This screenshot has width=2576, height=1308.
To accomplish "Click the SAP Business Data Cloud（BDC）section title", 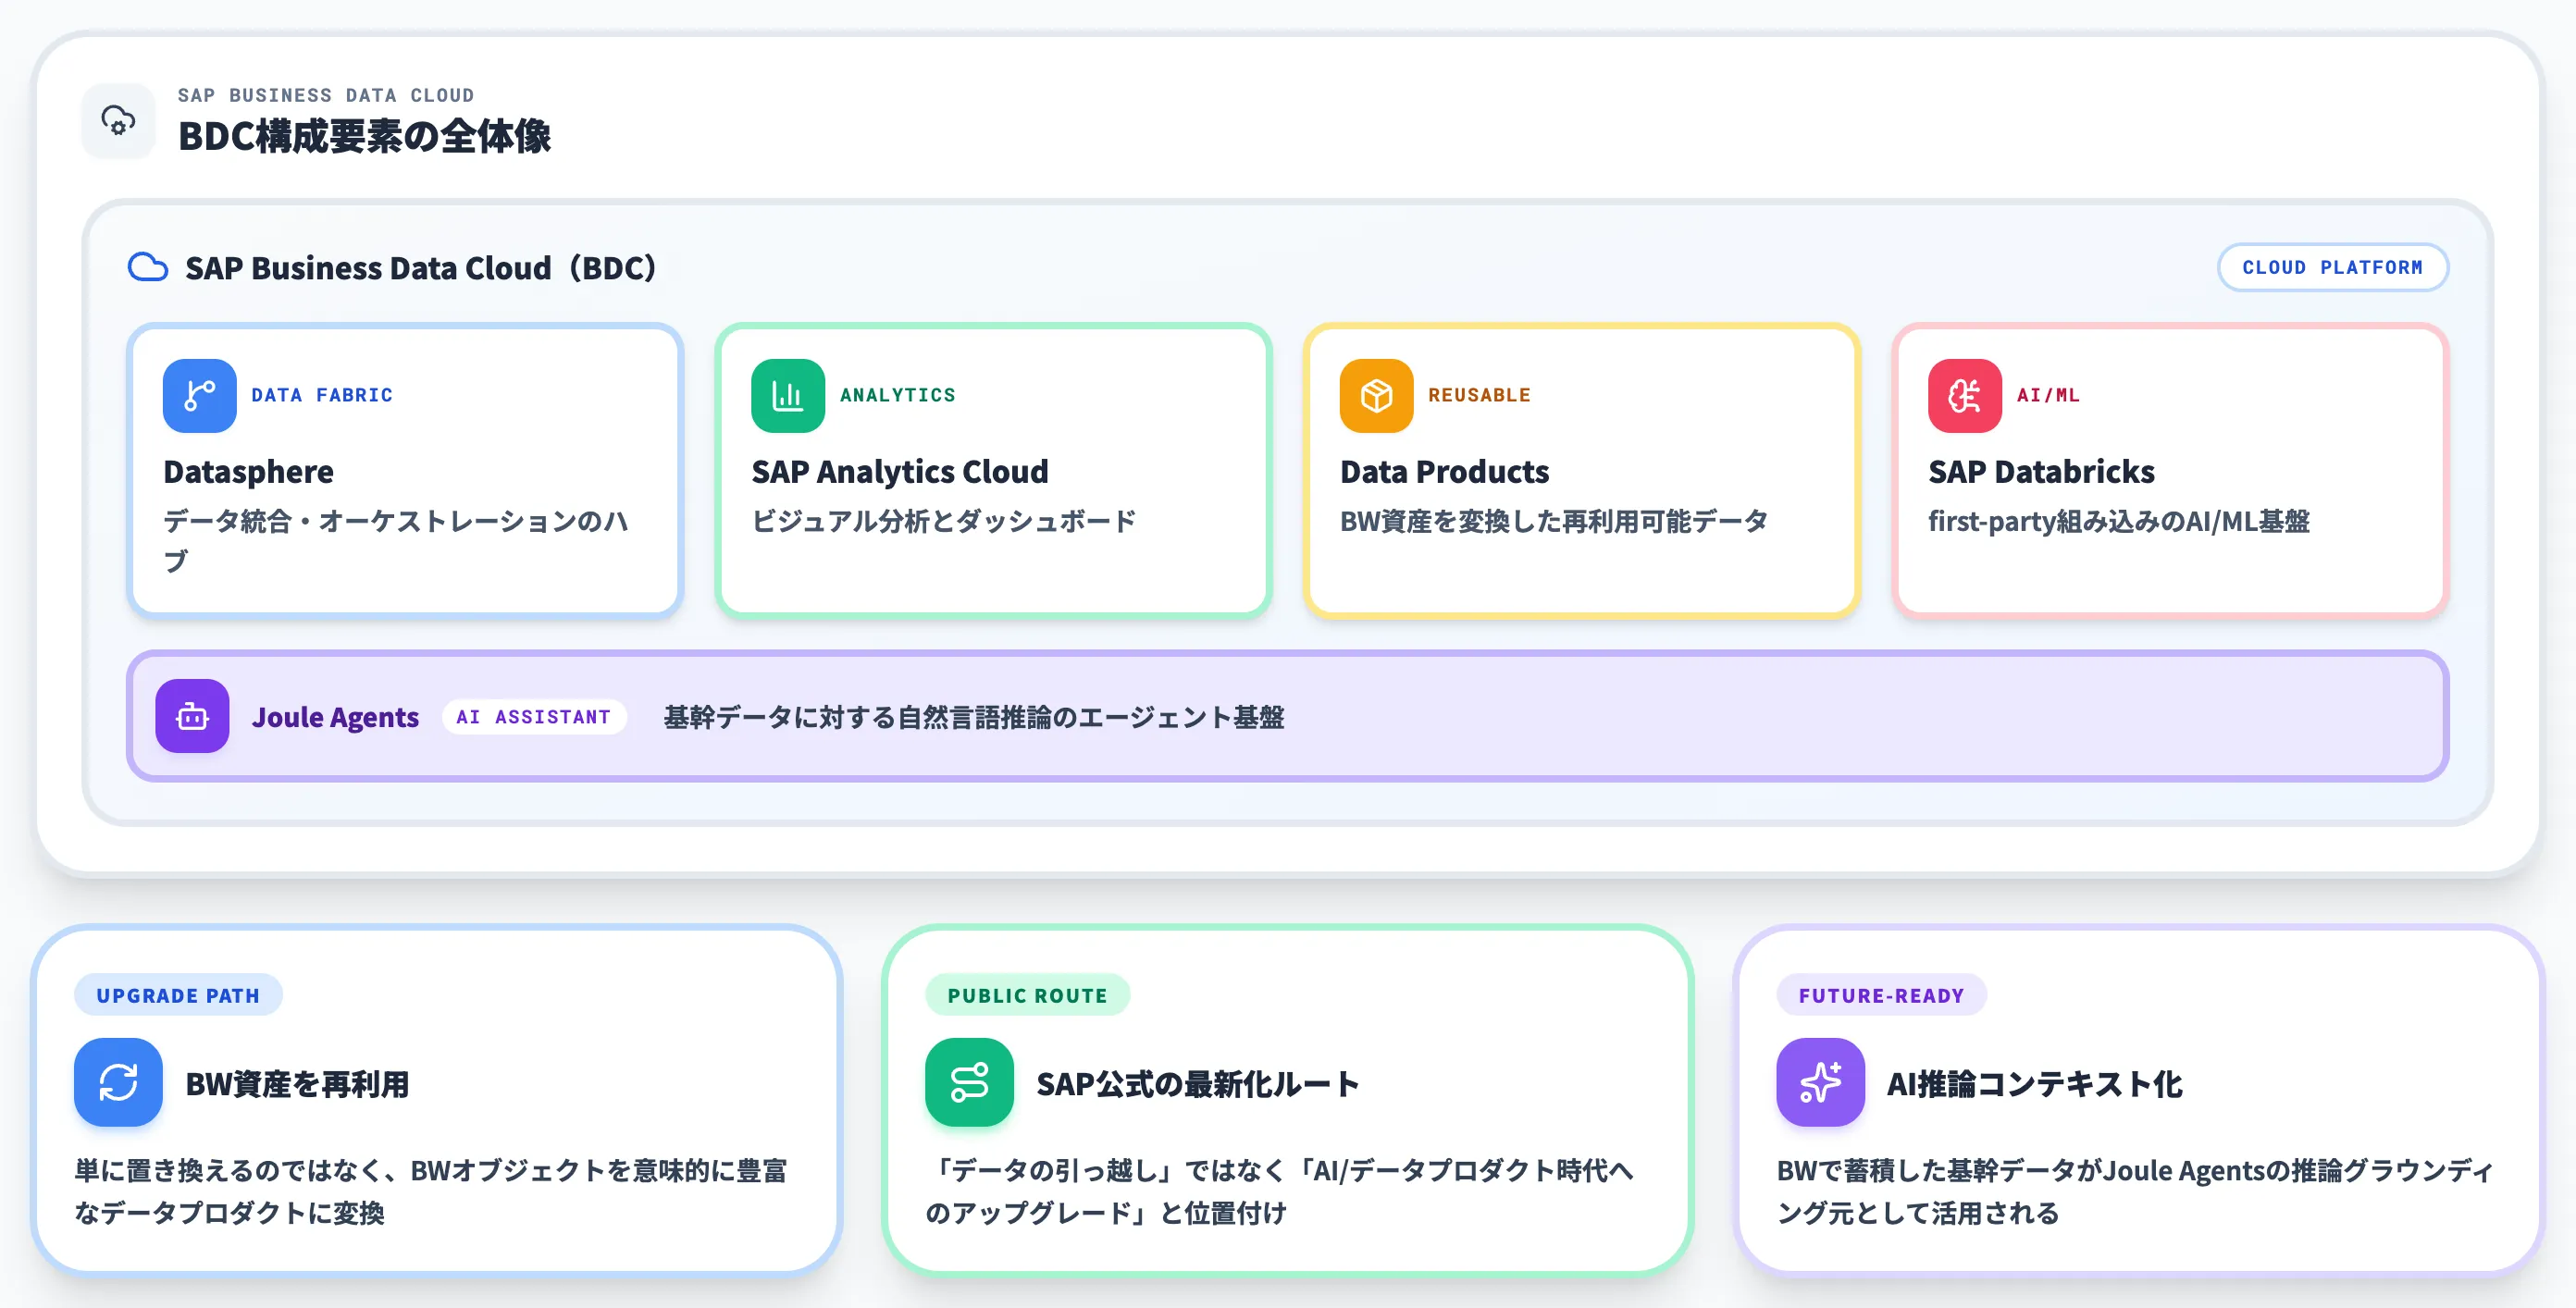I will [421, 267].
